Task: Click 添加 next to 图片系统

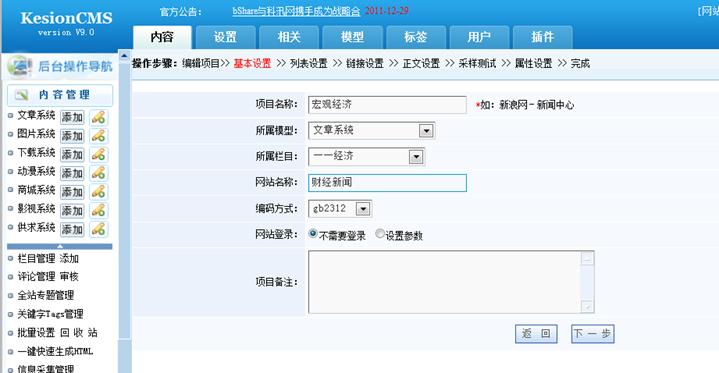Action: click(x=72, y=136)
